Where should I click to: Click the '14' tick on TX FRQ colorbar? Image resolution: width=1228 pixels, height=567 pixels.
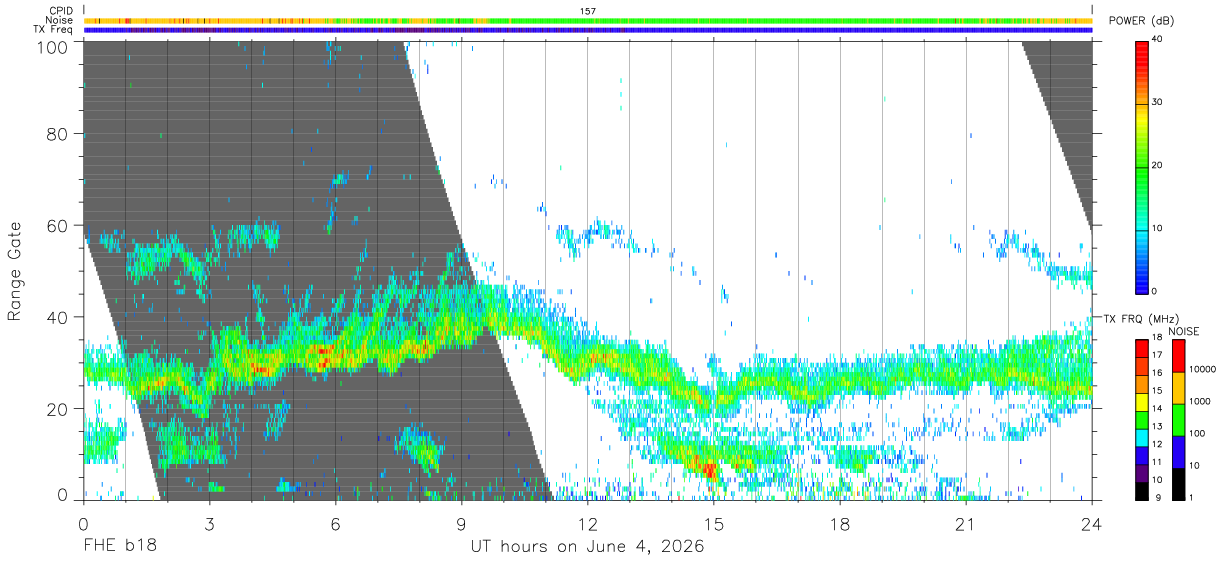[1156, 409]
